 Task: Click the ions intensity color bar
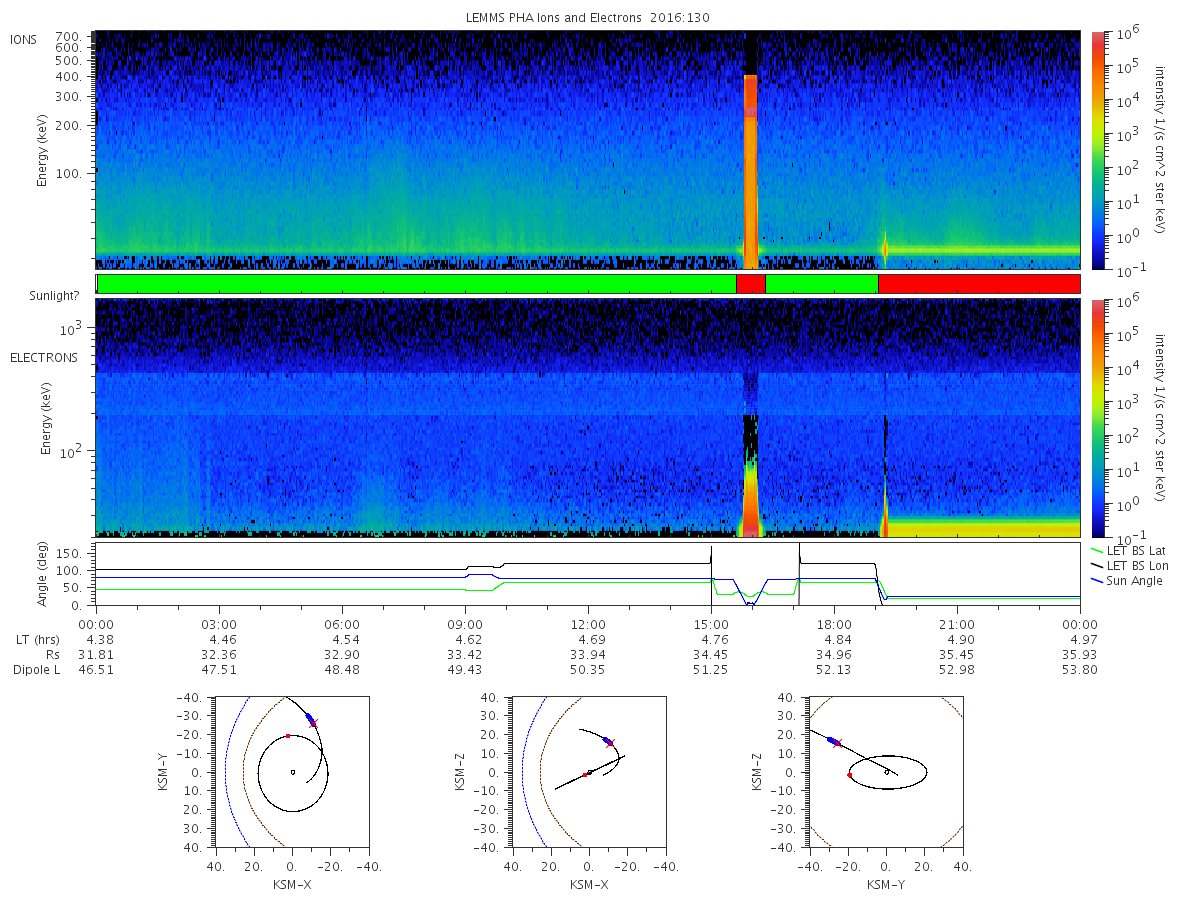click(x=1098, y=150)
